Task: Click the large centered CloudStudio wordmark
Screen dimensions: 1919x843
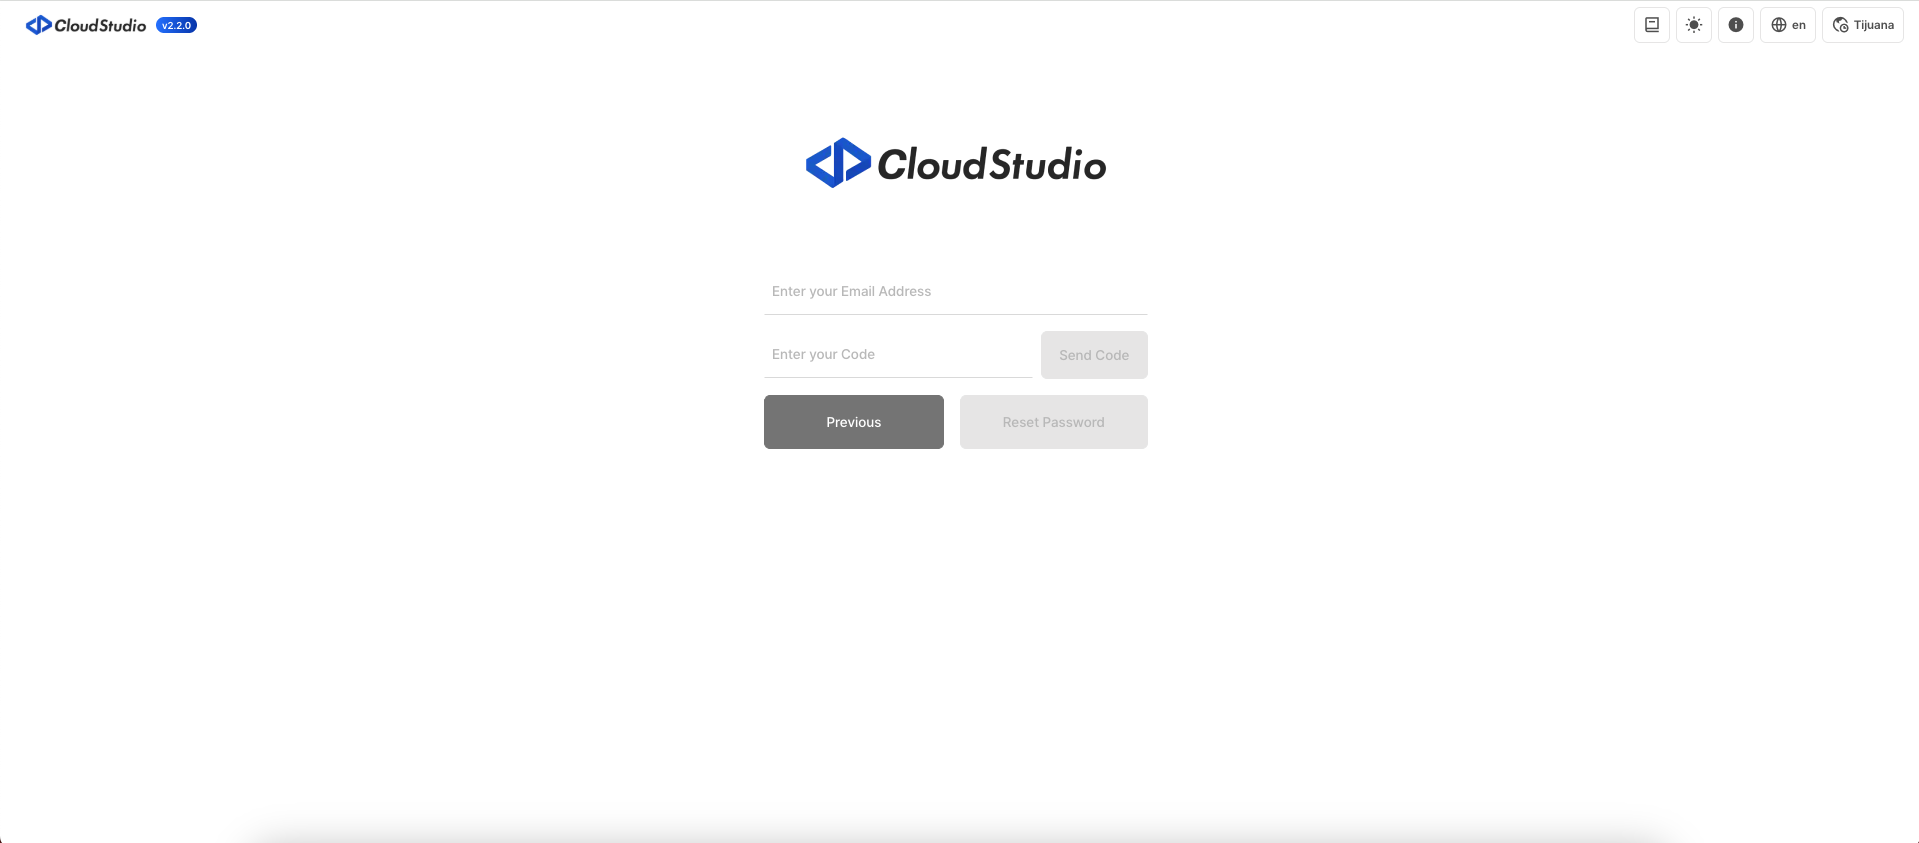Action: tap(991, 165)
